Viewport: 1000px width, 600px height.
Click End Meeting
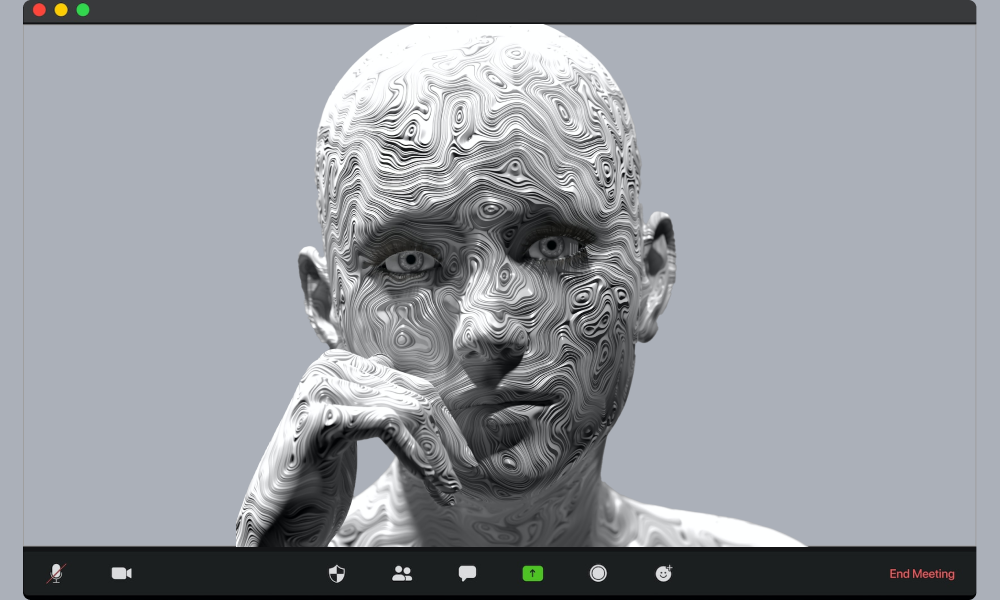click(x=921, y=574)
